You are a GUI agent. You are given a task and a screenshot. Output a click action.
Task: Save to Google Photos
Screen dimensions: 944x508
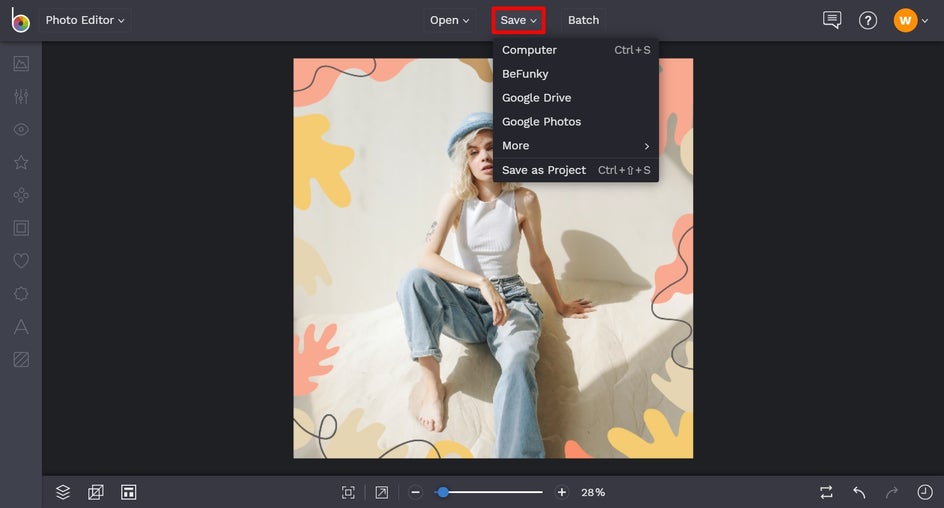click(576, 122)
